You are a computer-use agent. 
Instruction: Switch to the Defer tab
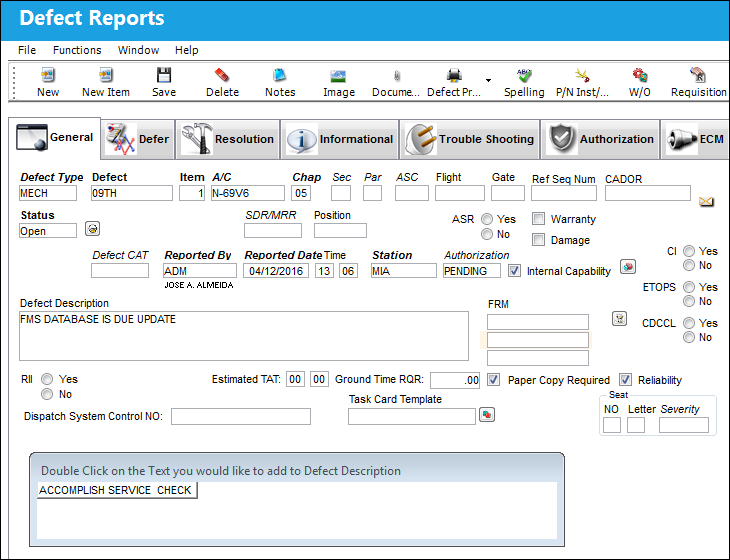tap(138, 139)
